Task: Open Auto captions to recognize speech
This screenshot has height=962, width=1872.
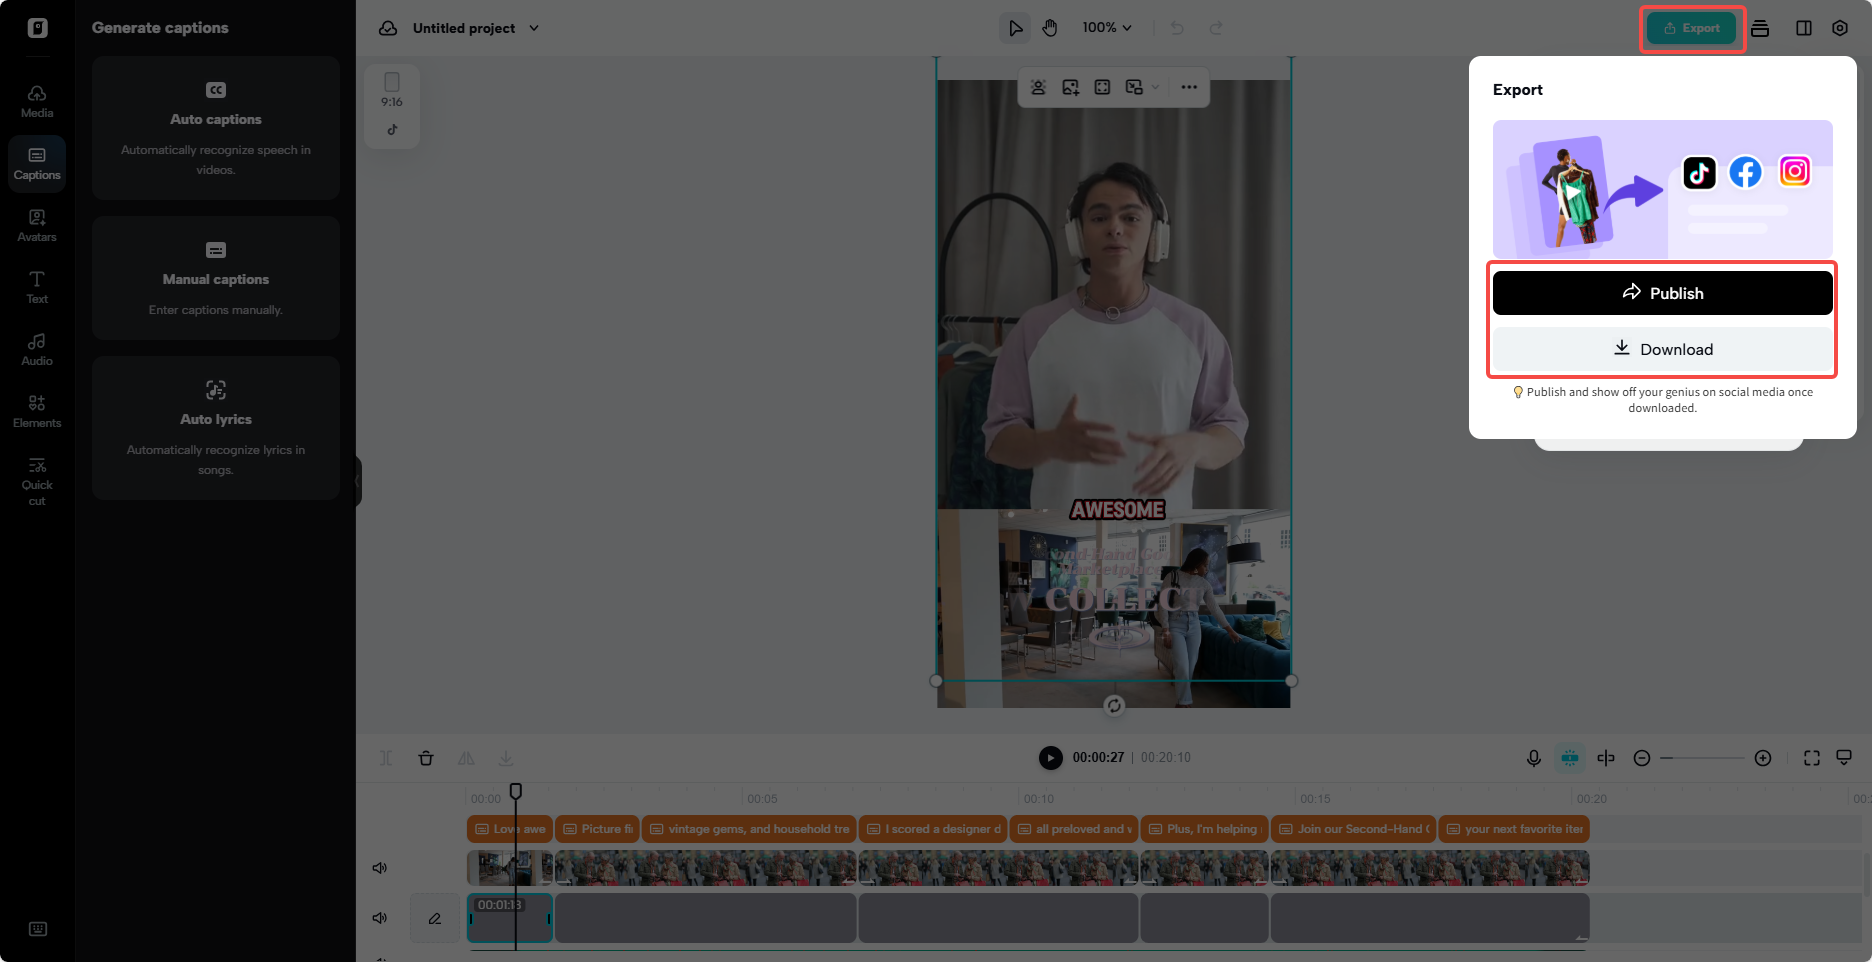Action: [x=215, y=128]
